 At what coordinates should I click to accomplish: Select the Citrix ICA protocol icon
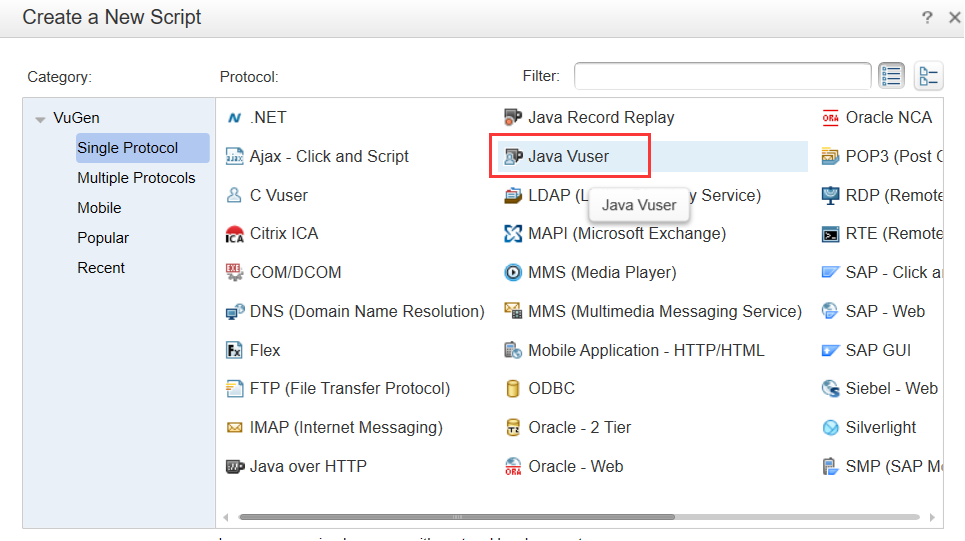234,234
